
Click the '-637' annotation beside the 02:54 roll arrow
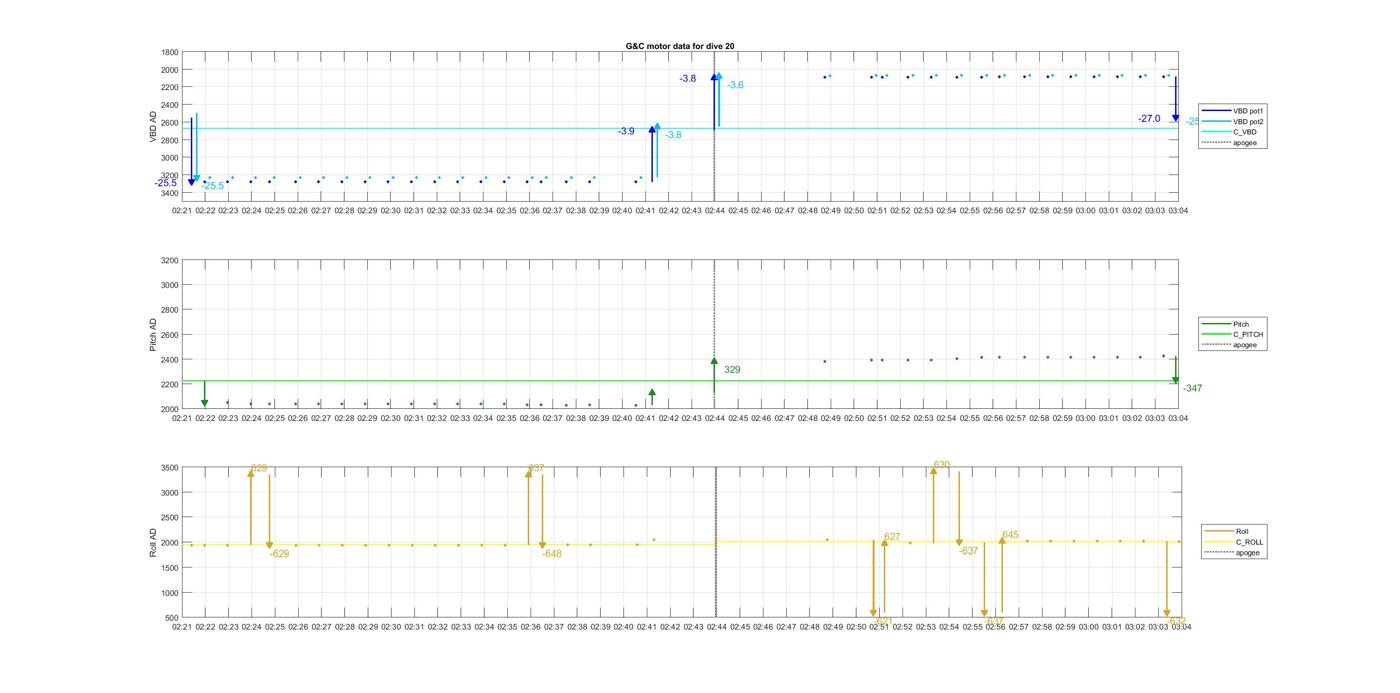tap(968, 551)
